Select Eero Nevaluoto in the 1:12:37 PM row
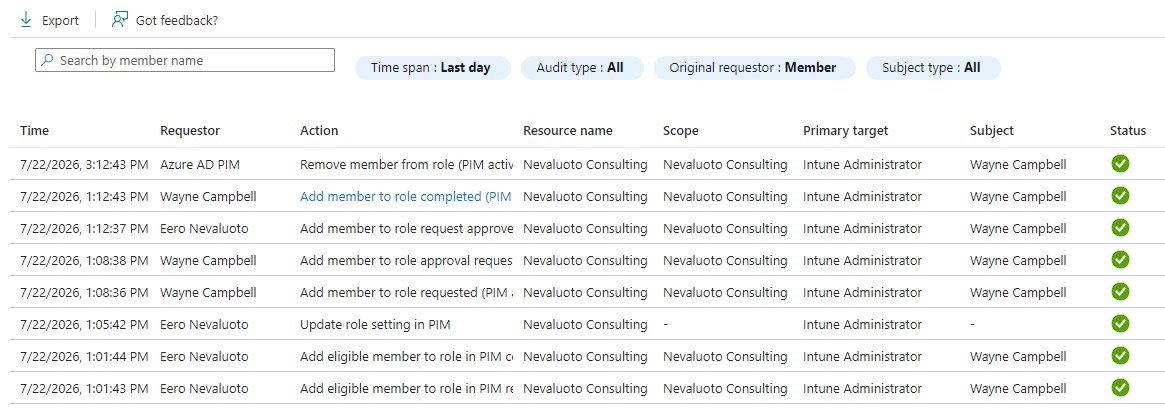 [x=204, y=229]
